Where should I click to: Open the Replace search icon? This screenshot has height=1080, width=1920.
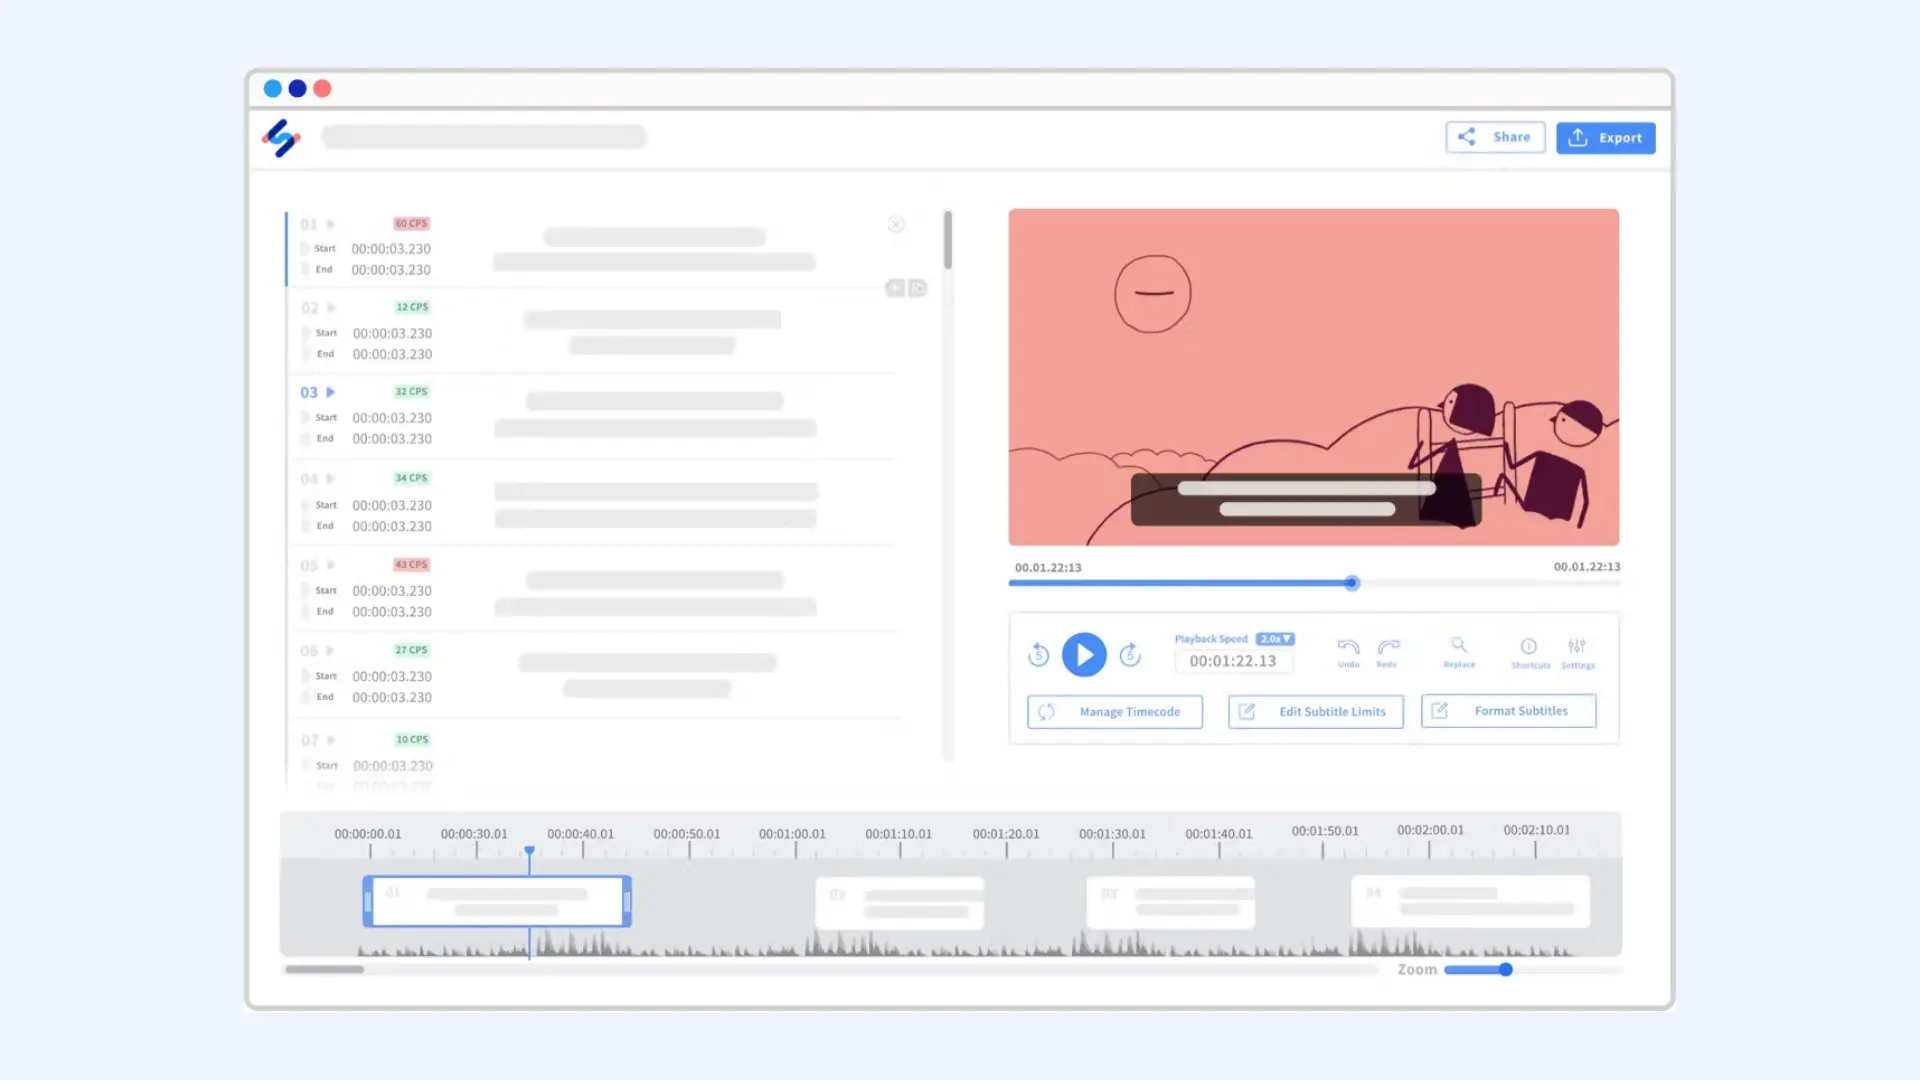click(x=1459, y=645)
